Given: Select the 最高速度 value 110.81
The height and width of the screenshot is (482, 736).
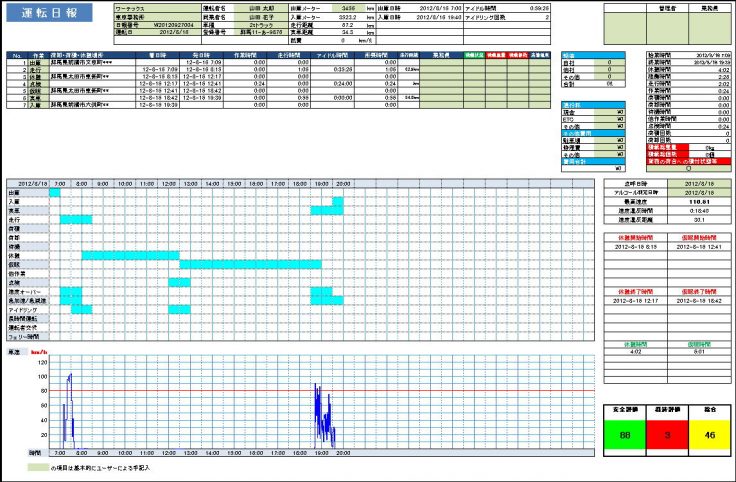Looking at the screenshot, I should click(x=669, y=201).
